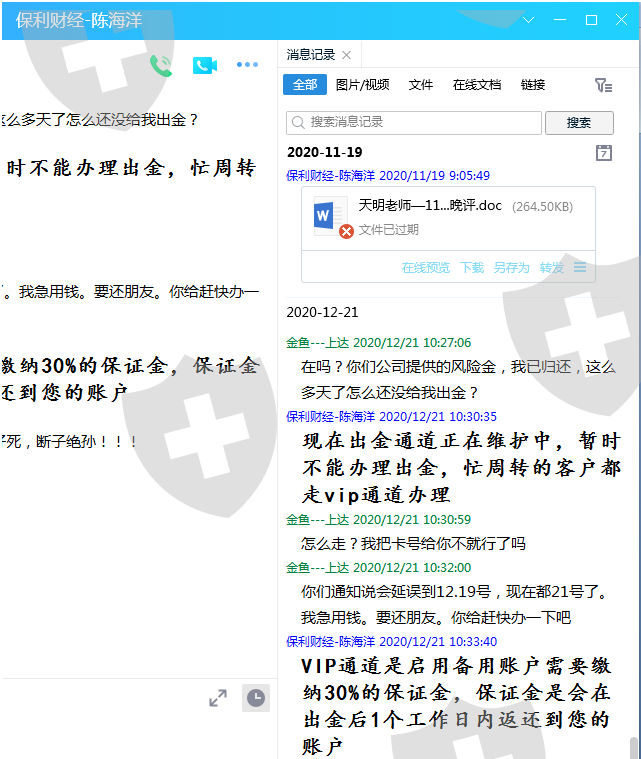Click the Word document file icon

tap(331, 216)
